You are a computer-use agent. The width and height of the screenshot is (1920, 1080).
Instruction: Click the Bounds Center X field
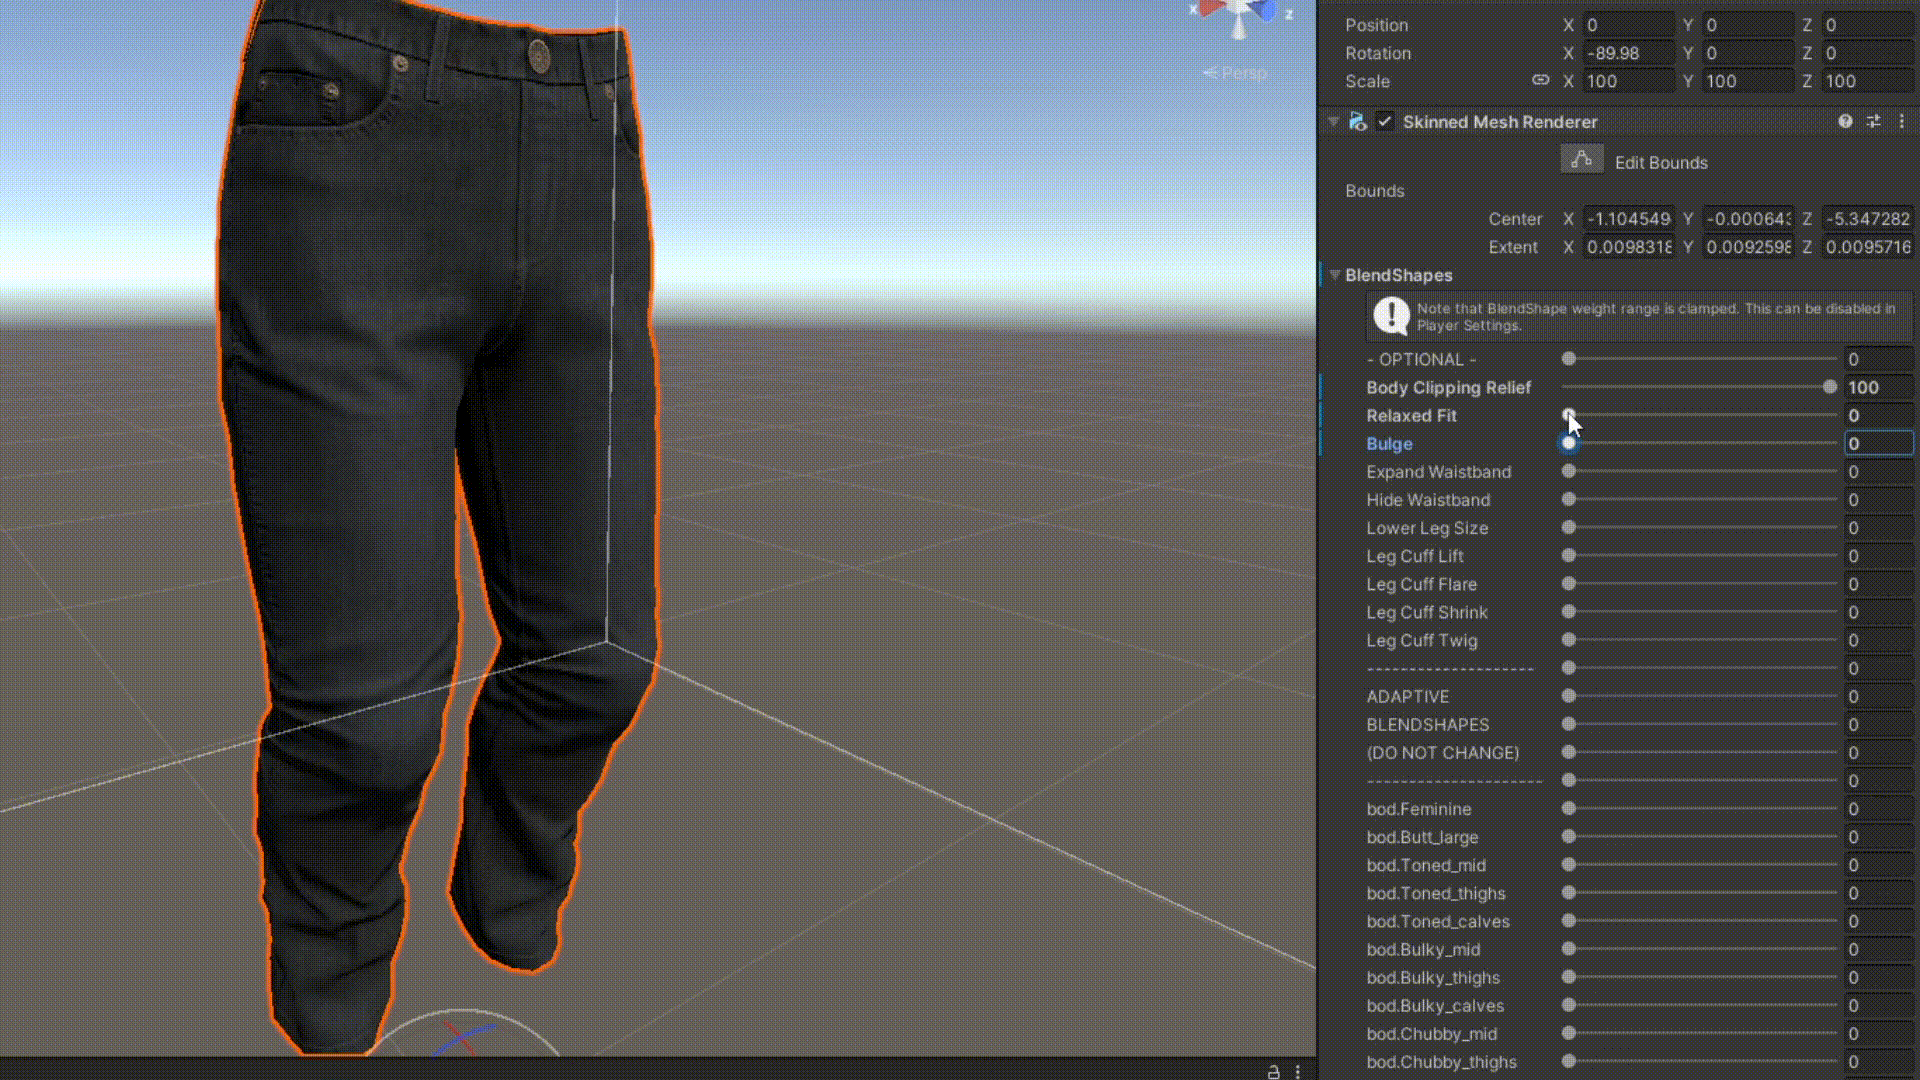(1628, 218)
